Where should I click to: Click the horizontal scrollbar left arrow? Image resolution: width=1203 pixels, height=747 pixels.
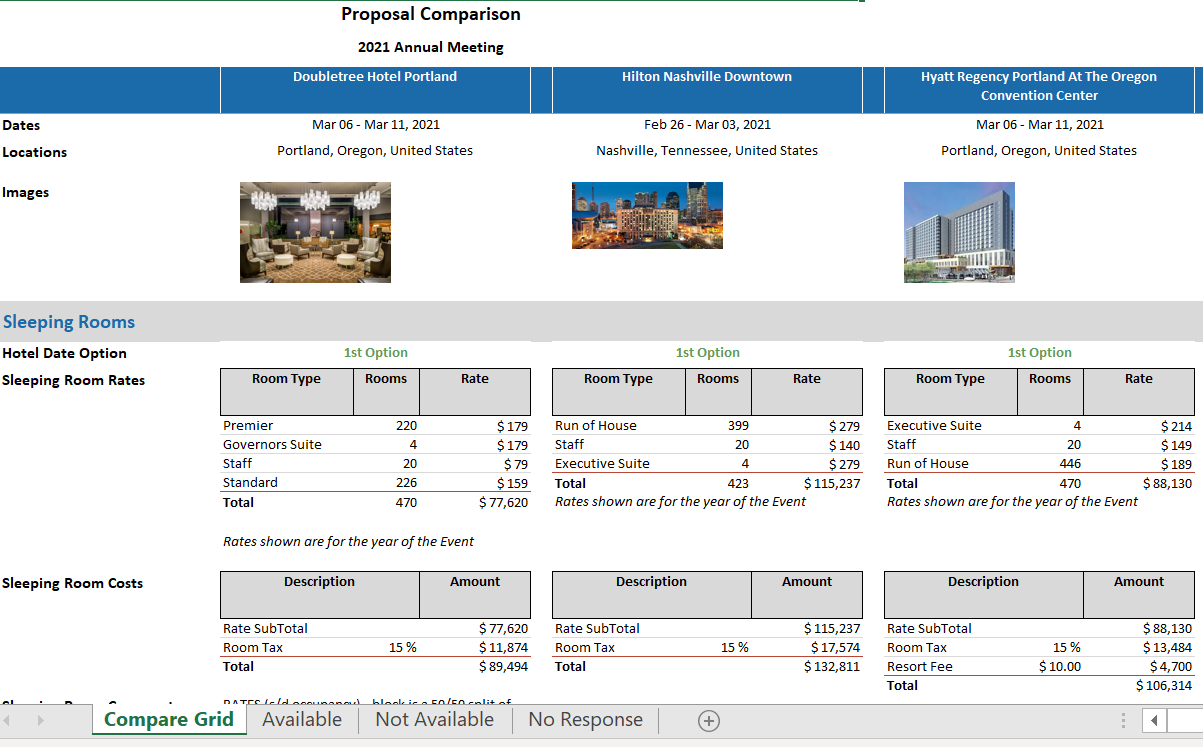tap(1154, 721)
